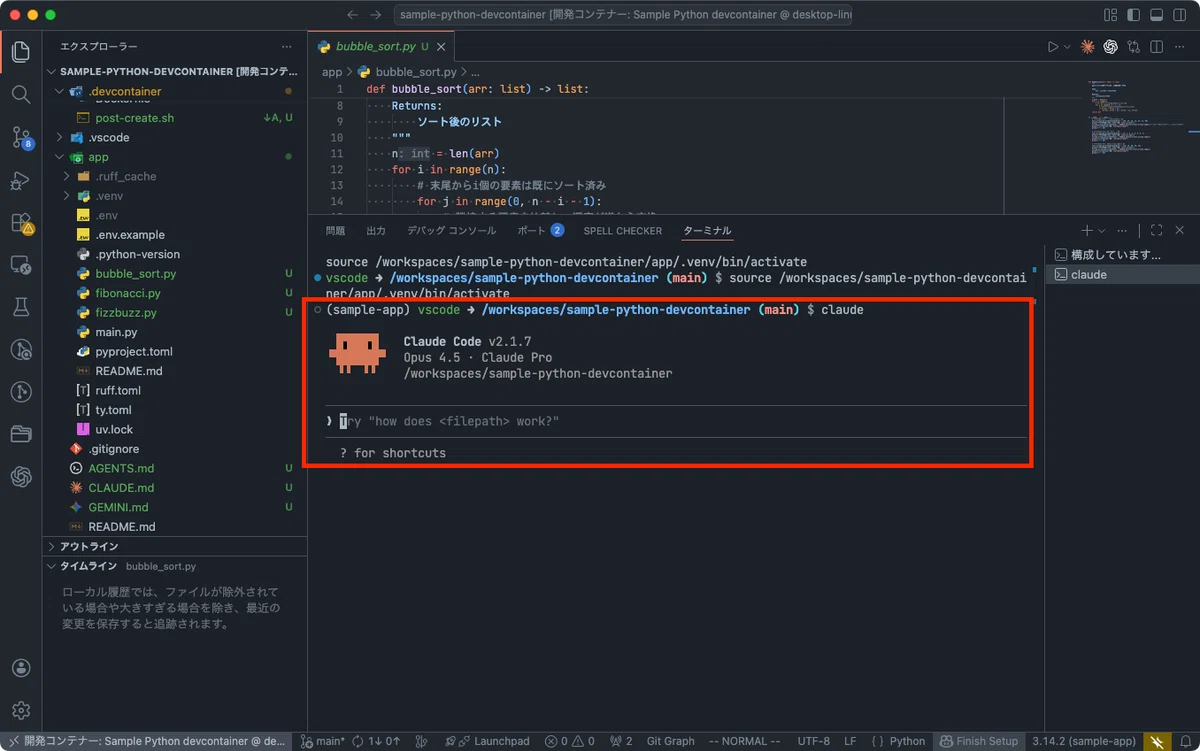Open the Testing flask view

click(x=21, y=308)
